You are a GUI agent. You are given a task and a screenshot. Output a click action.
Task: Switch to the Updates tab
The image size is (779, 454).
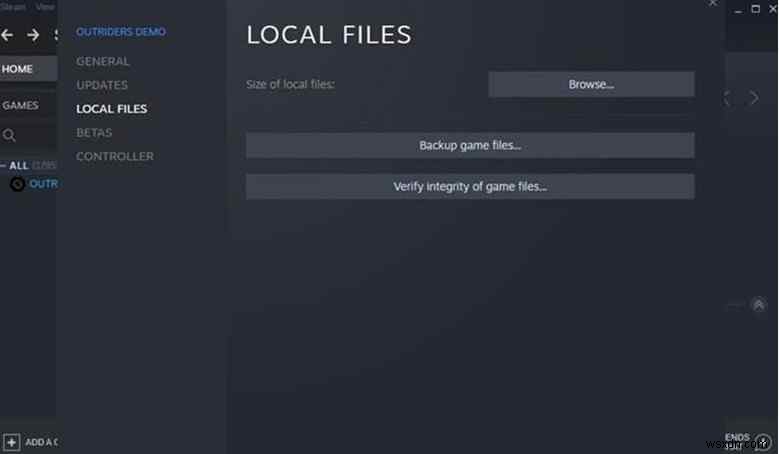[x=102, y=85]
